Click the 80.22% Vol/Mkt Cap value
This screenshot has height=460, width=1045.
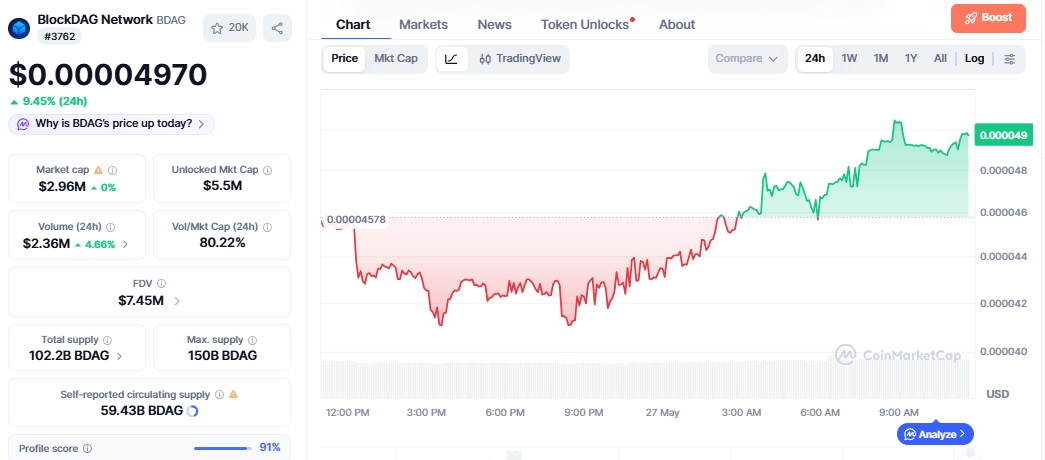pyautogui.click(x=222, y=243)
